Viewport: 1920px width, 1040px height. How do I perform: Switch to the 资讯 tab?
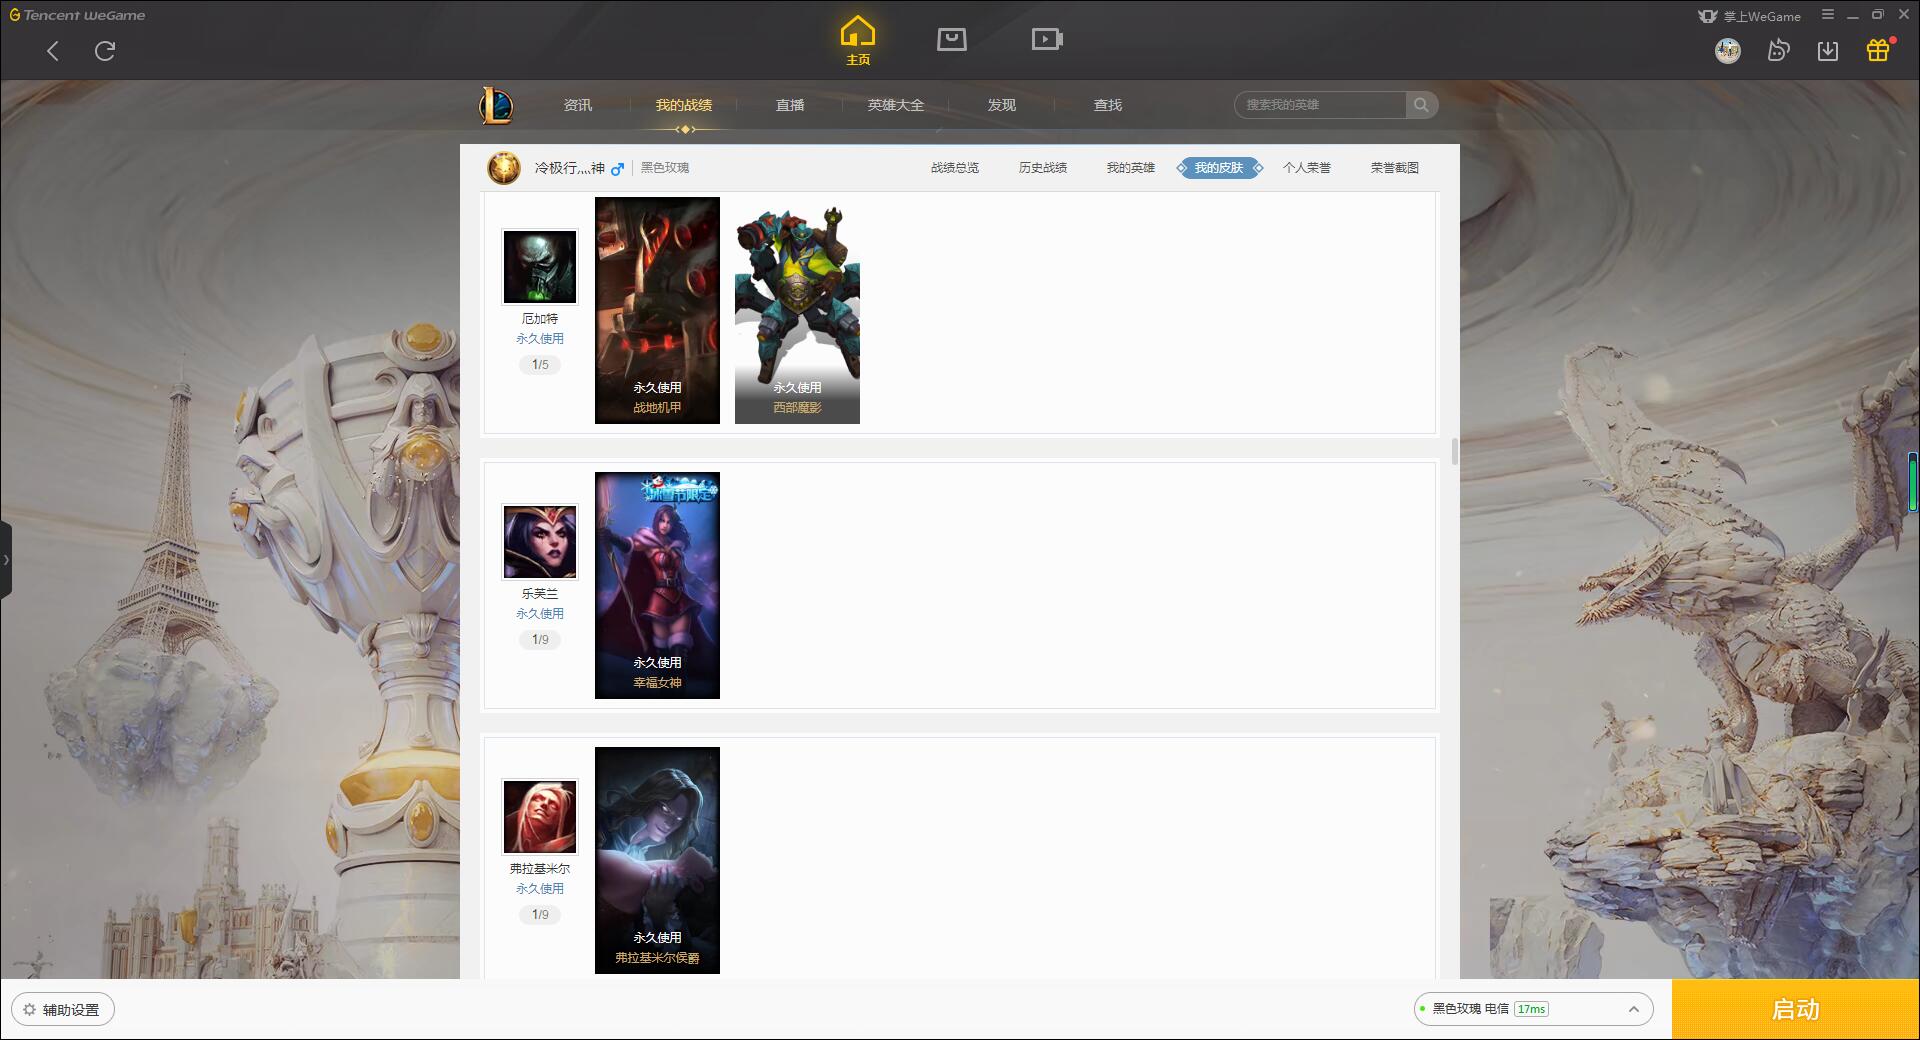pyautogui.click(x=578, y=105)
